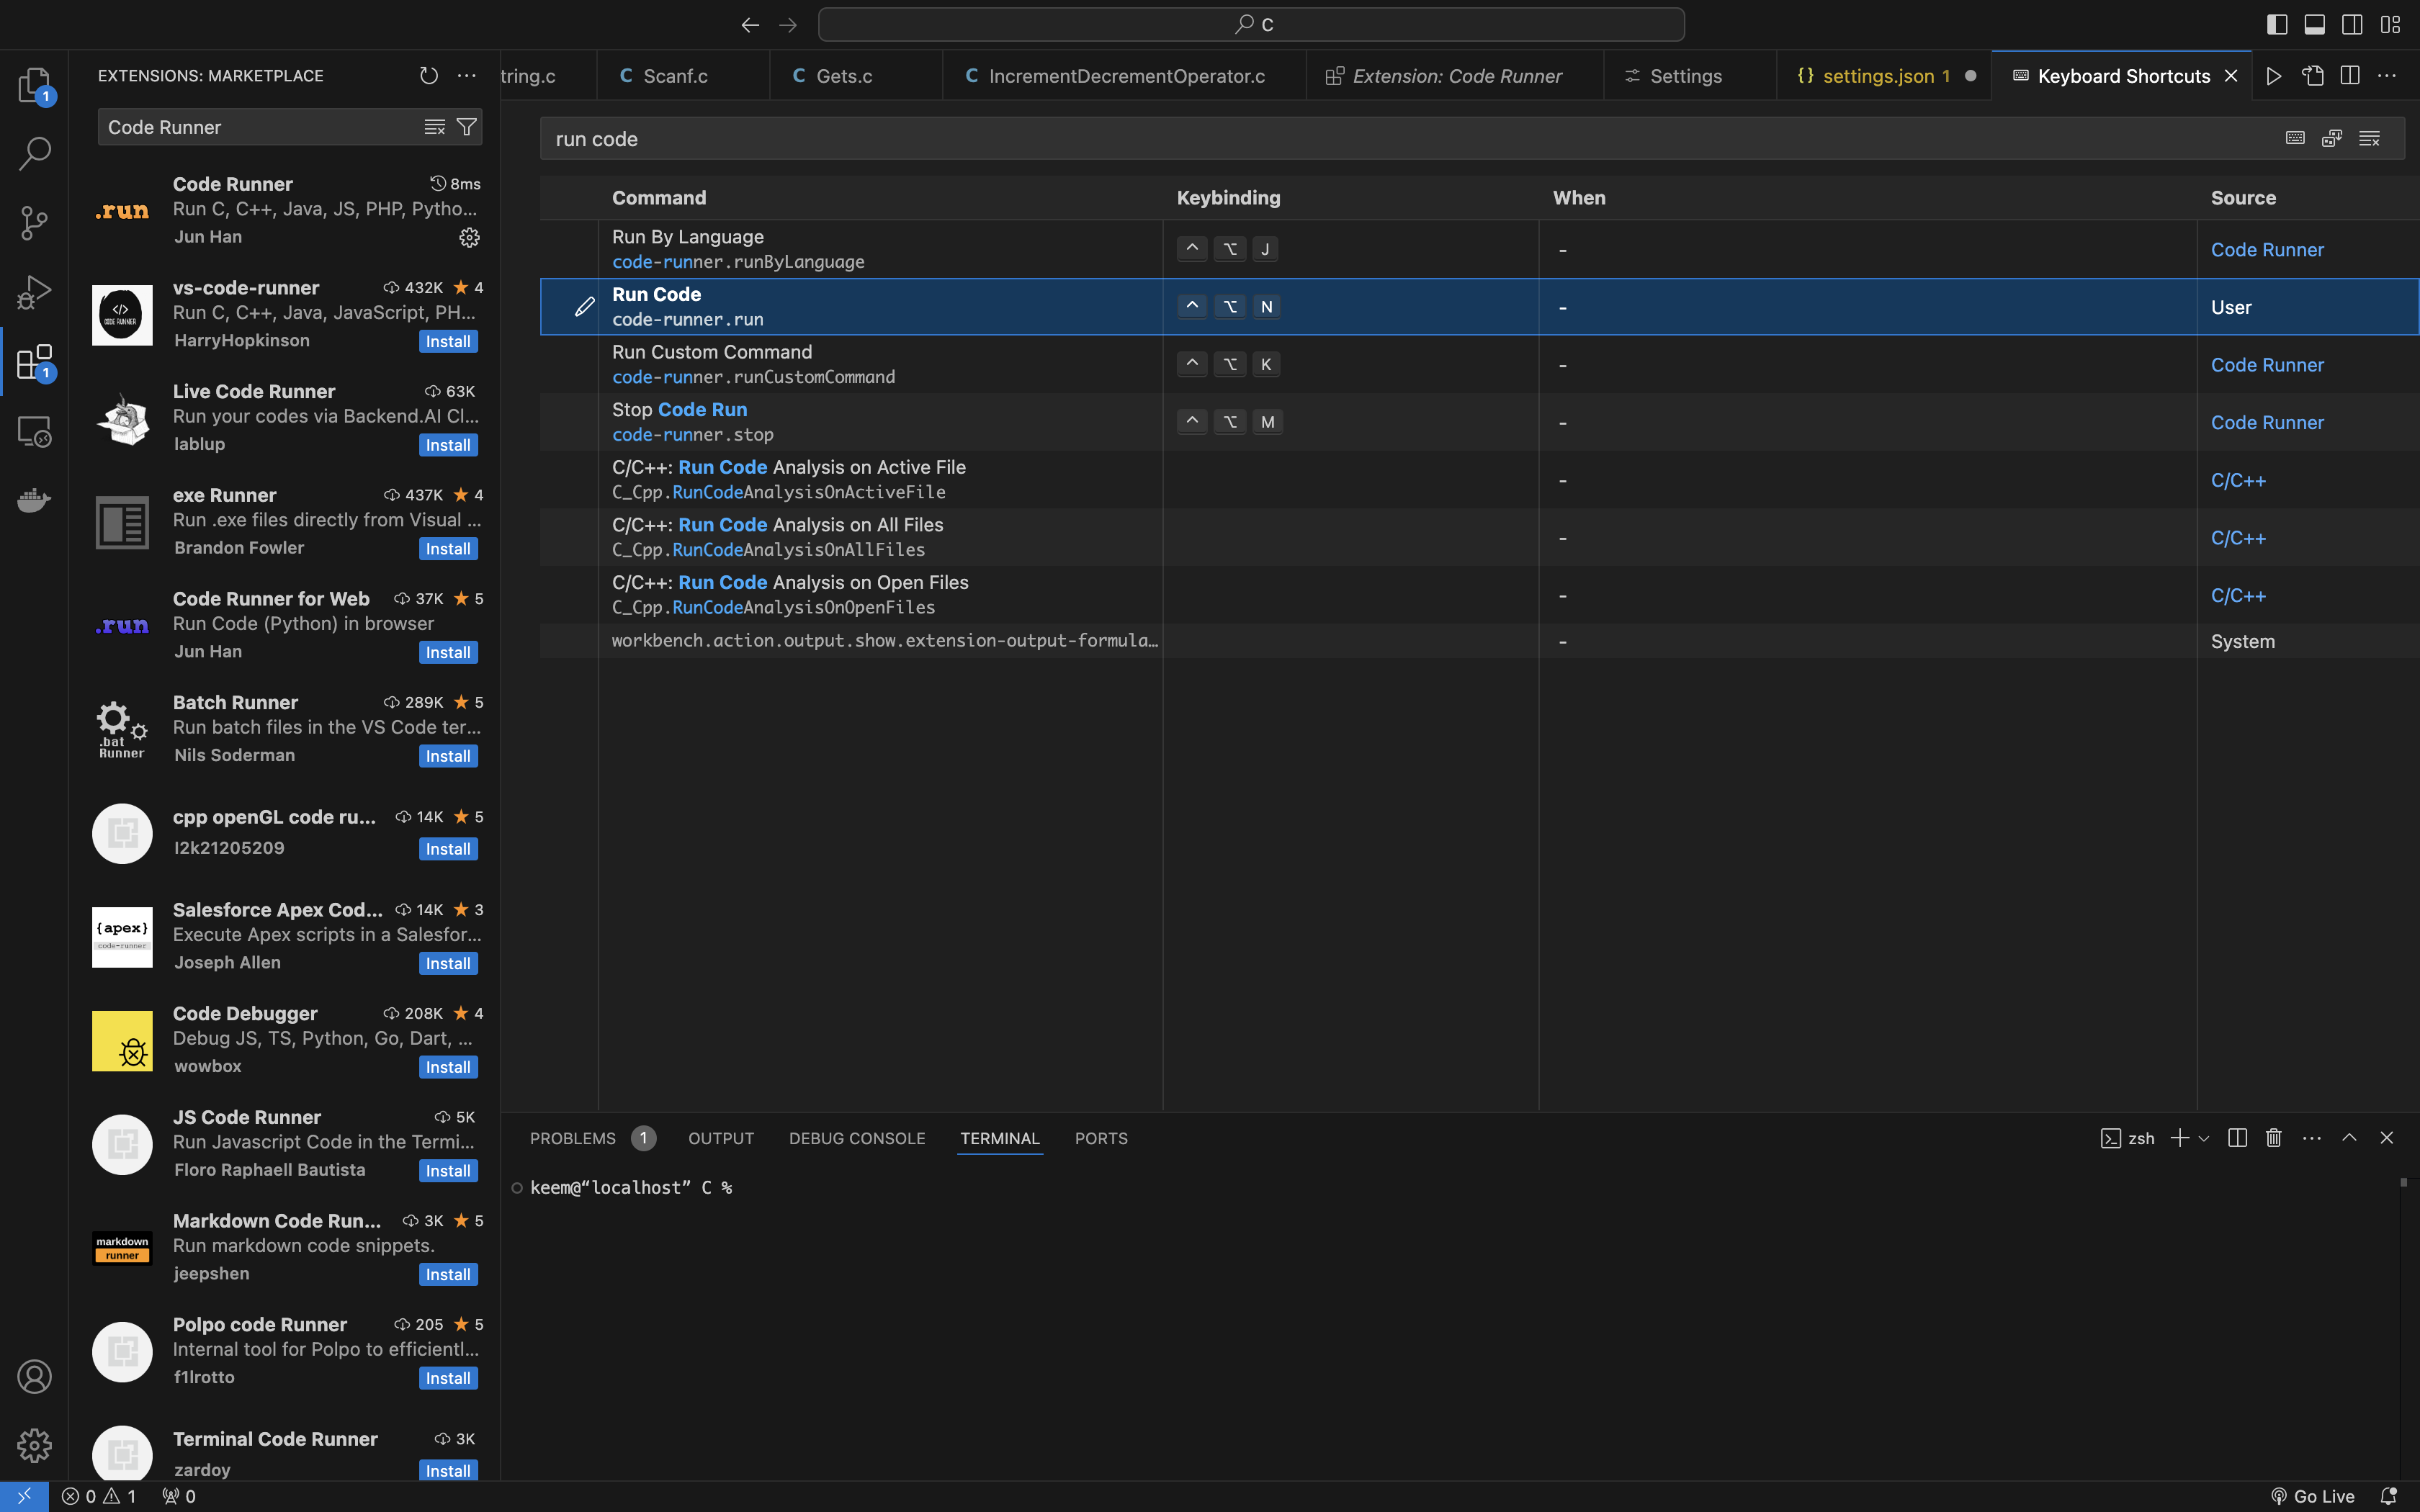Open editor more actions menu

(x=2387, y=76)
